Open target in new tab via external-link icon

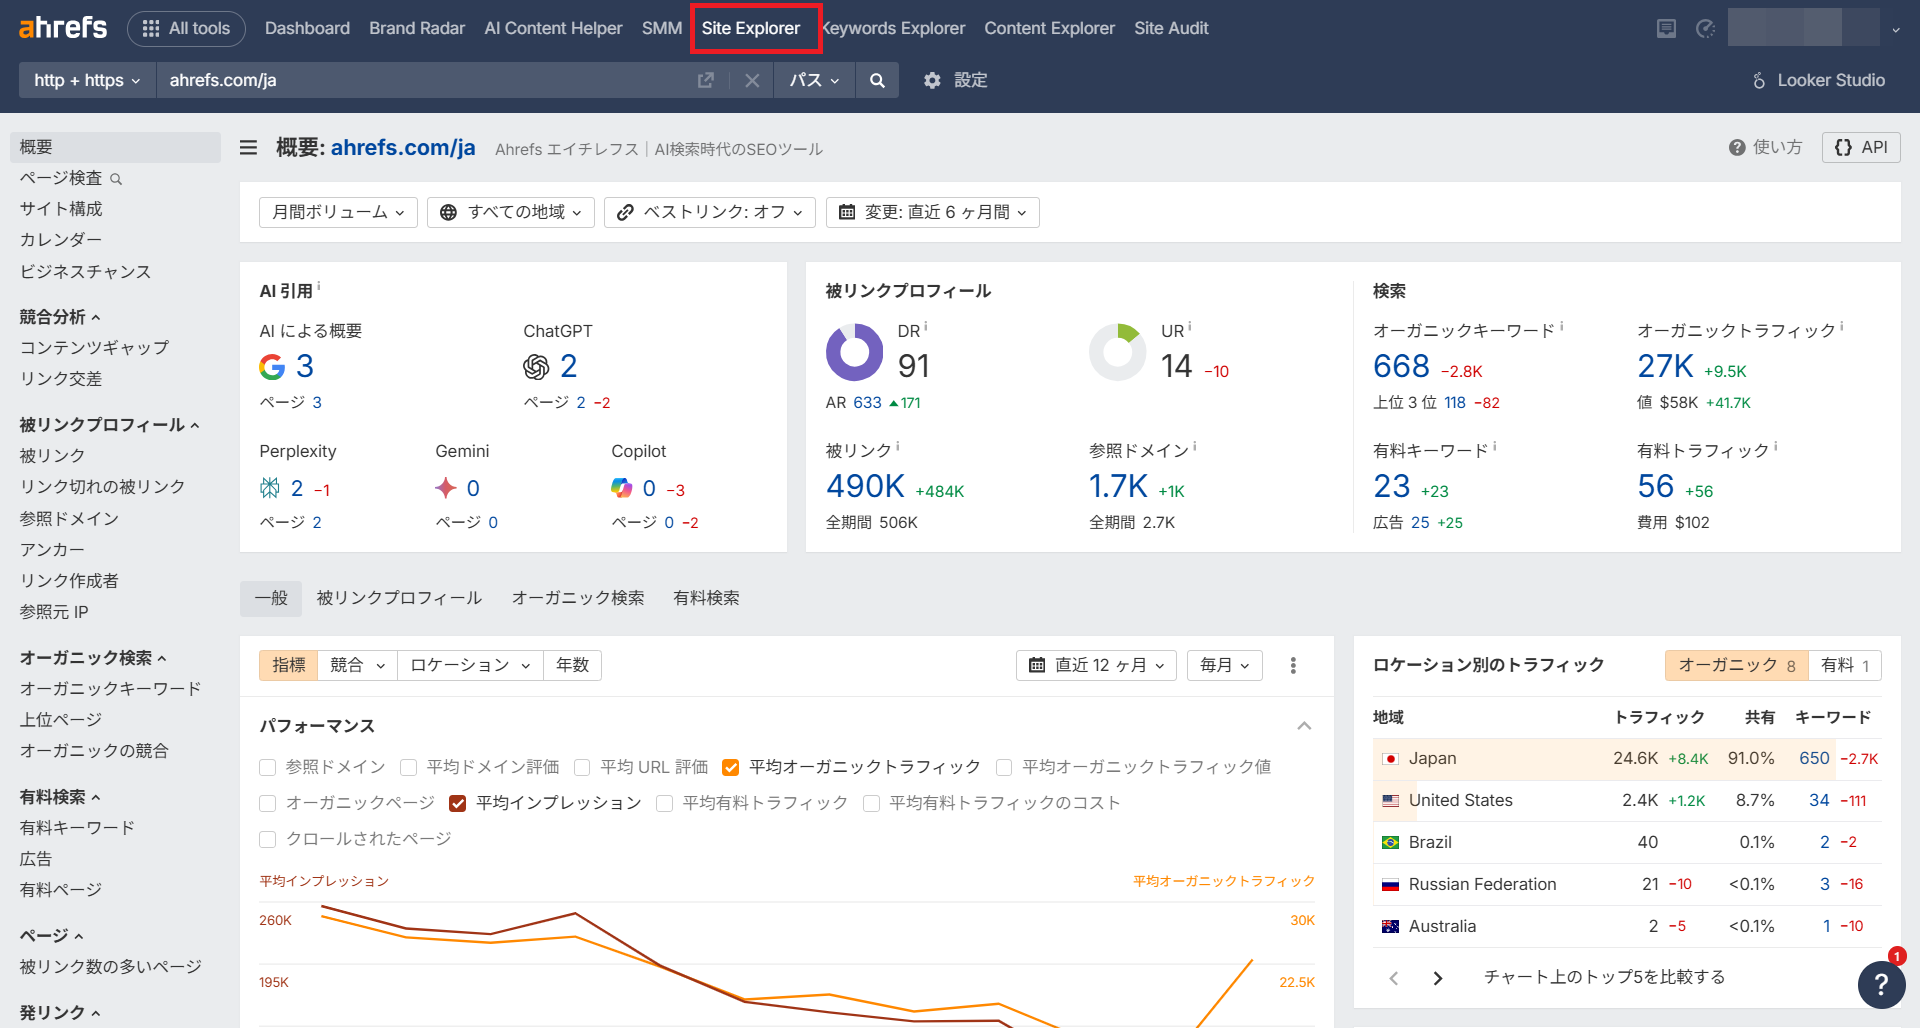point(706,80)
